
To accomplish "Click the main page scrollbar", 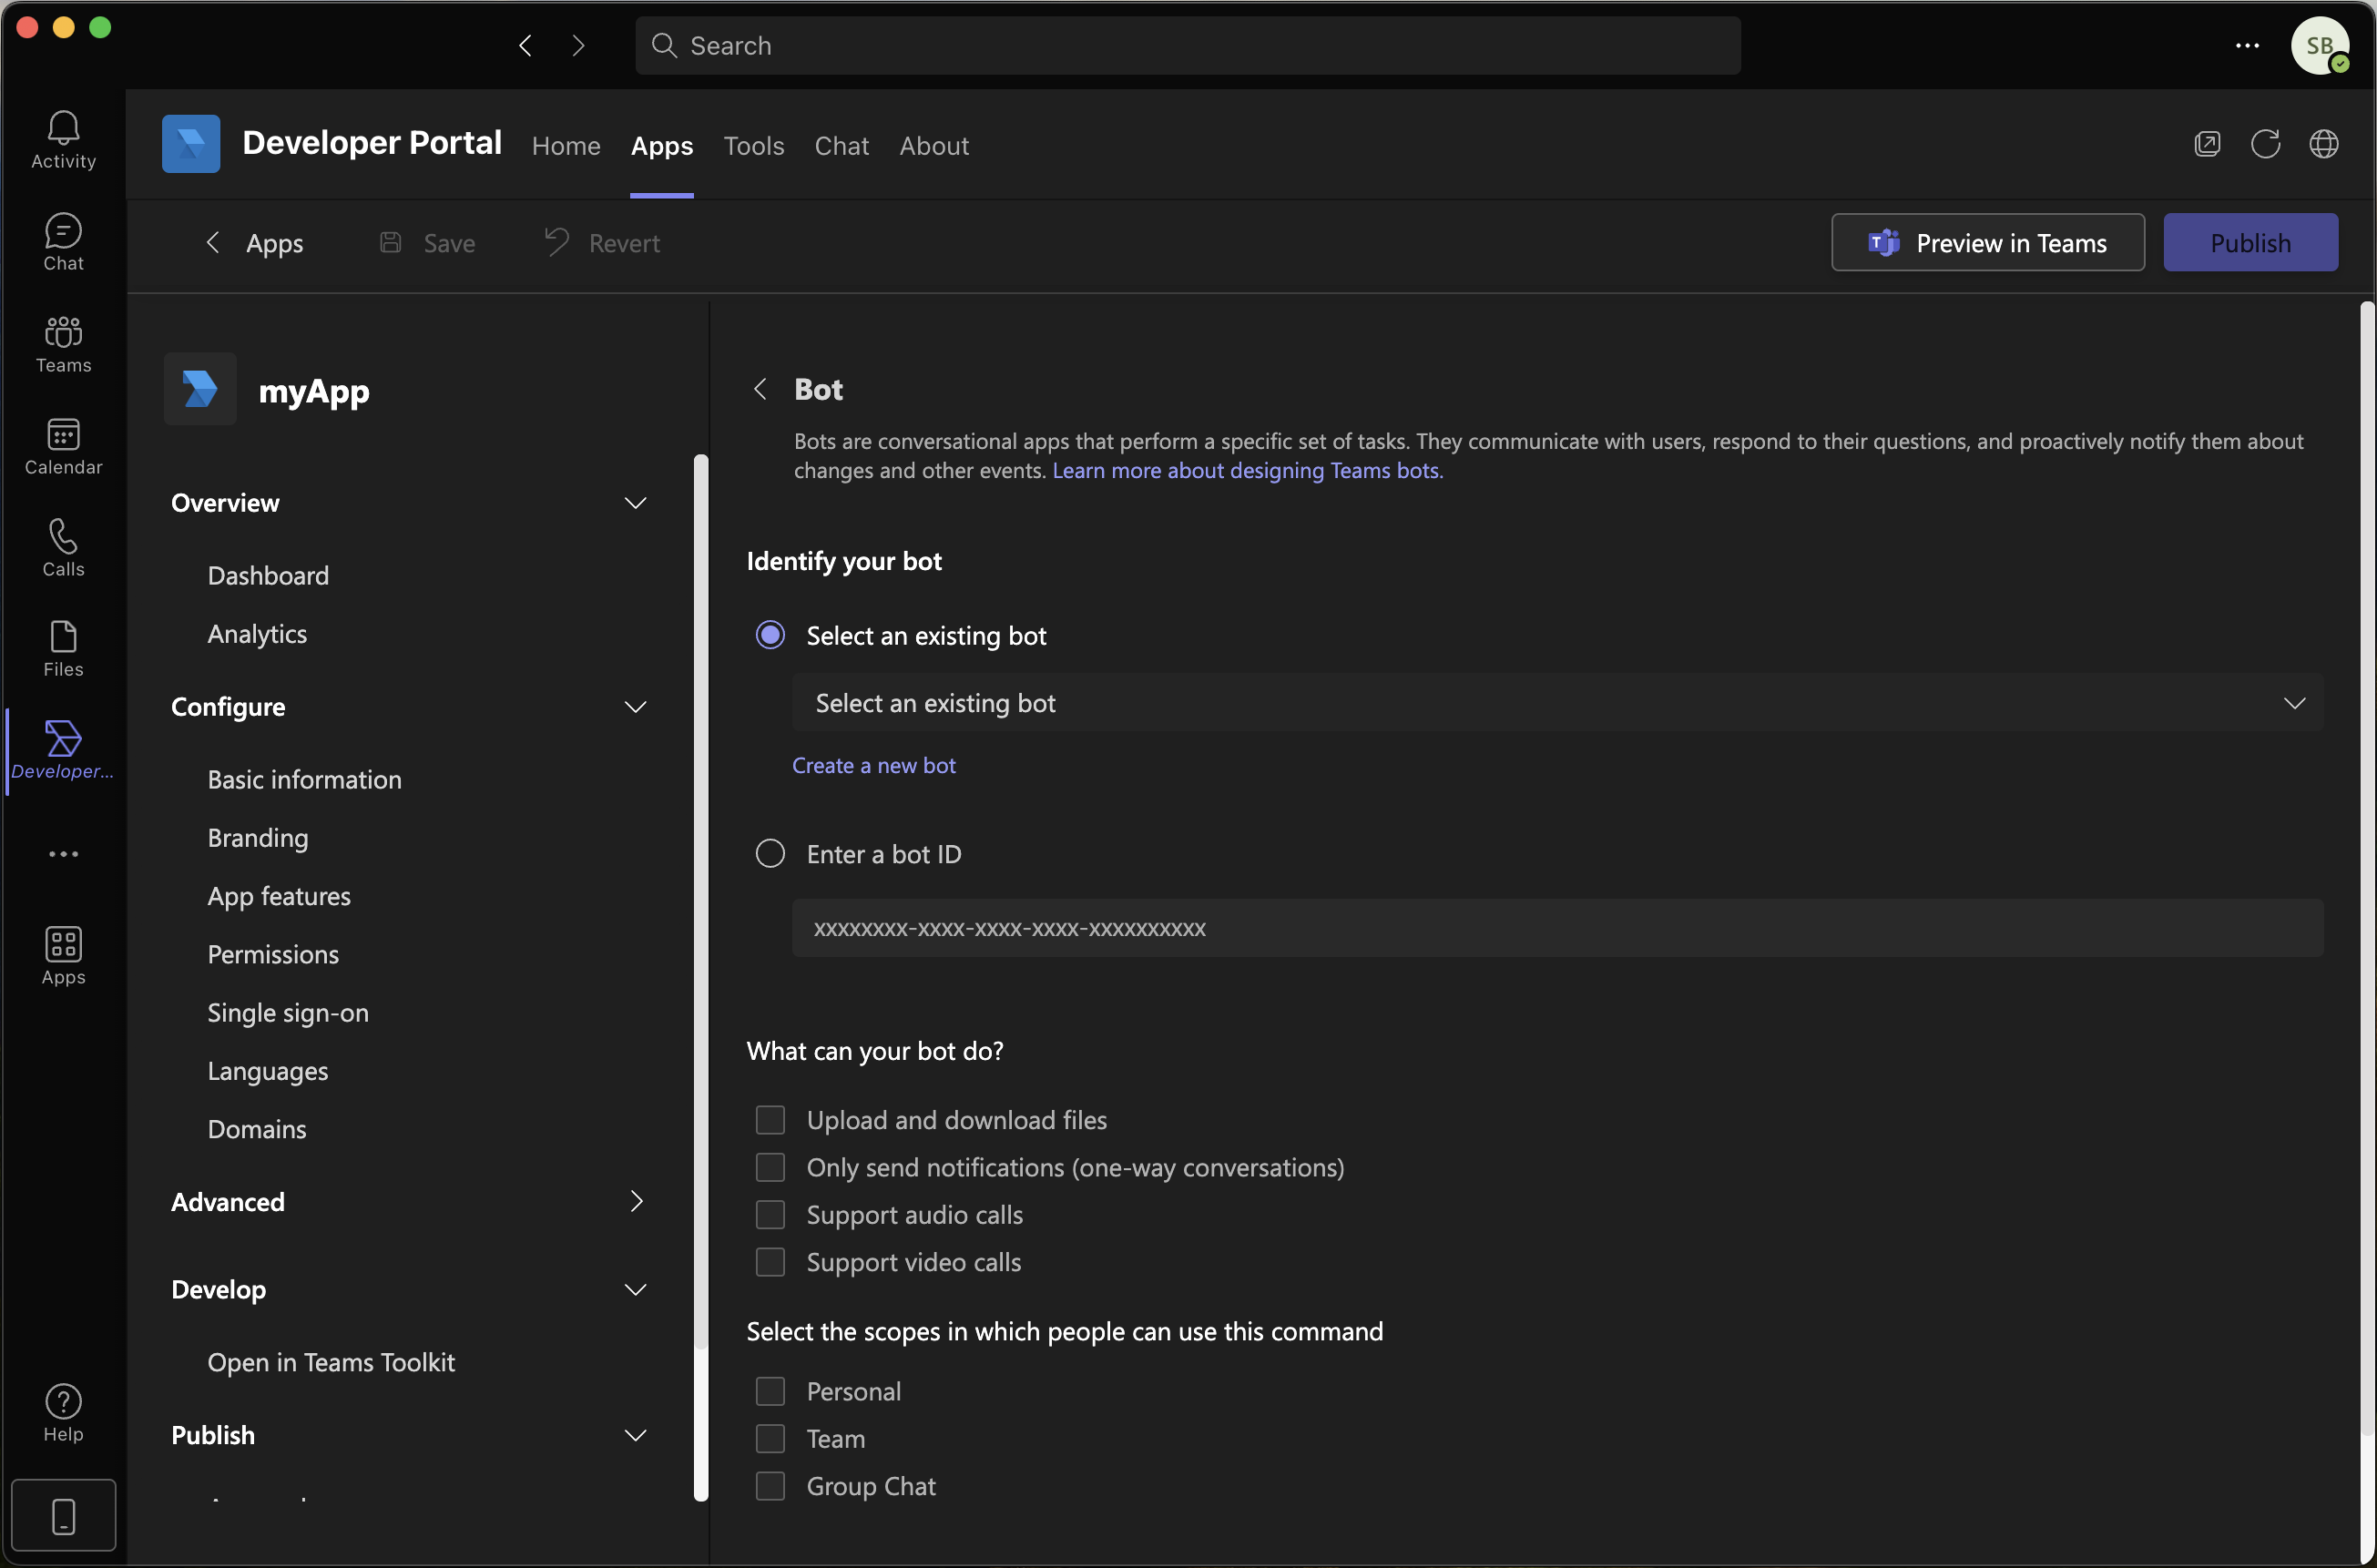I will coord(2366,867).
